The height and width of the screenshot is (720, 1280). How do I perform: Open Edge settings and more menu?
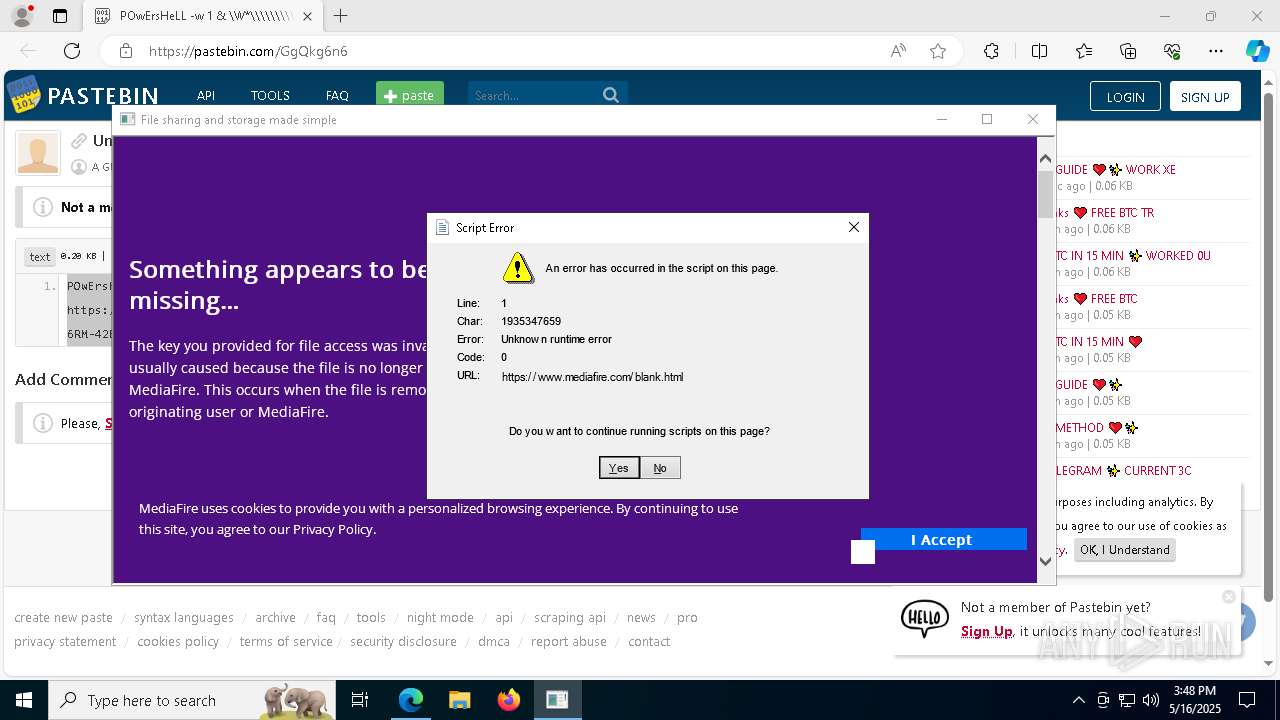(x=1216, y=51)
